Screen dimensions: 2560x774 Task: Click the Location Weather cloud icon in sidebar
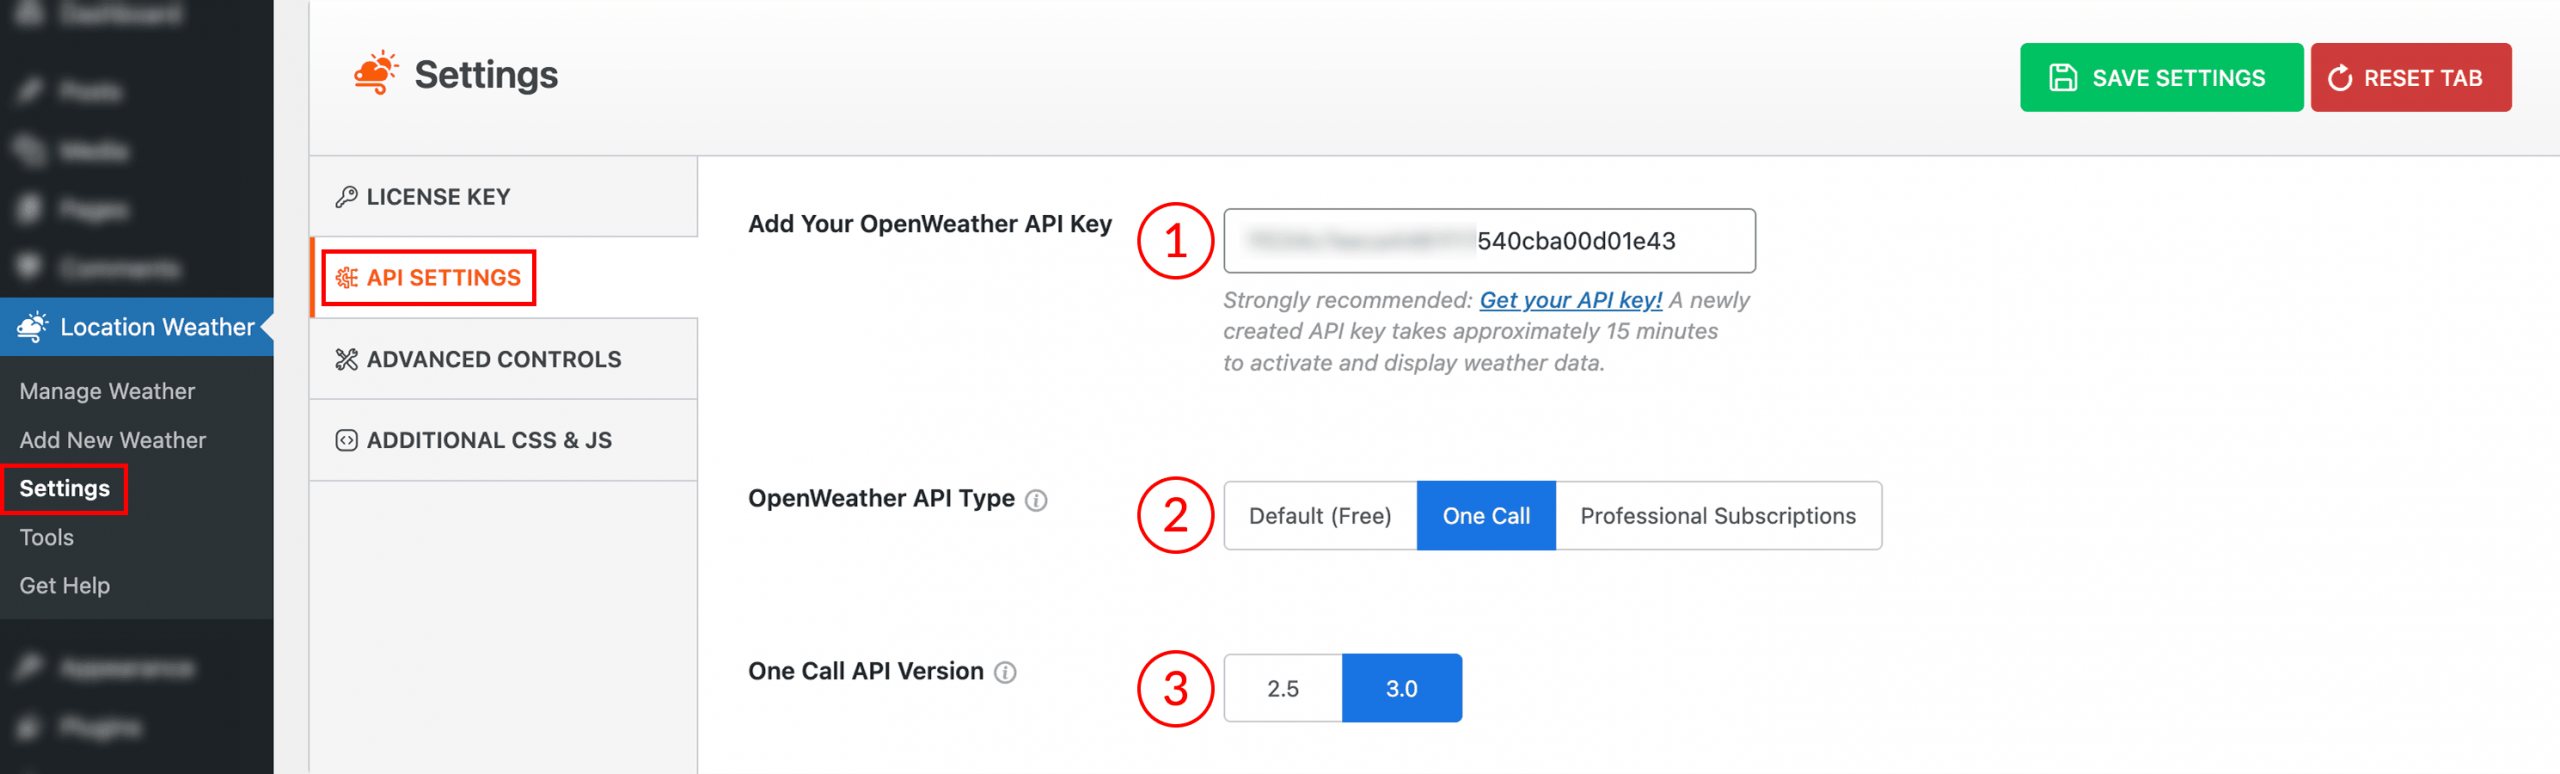[x=32, y=327]
